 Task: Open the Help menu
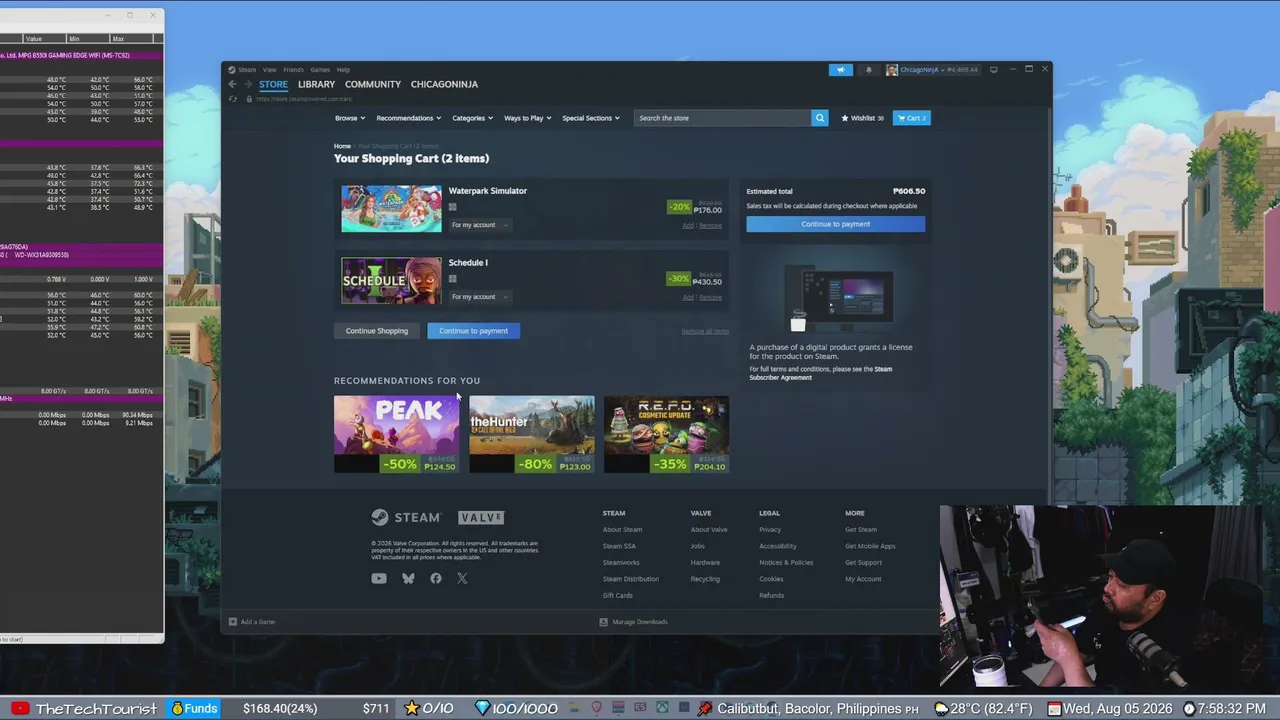(343, 70)
